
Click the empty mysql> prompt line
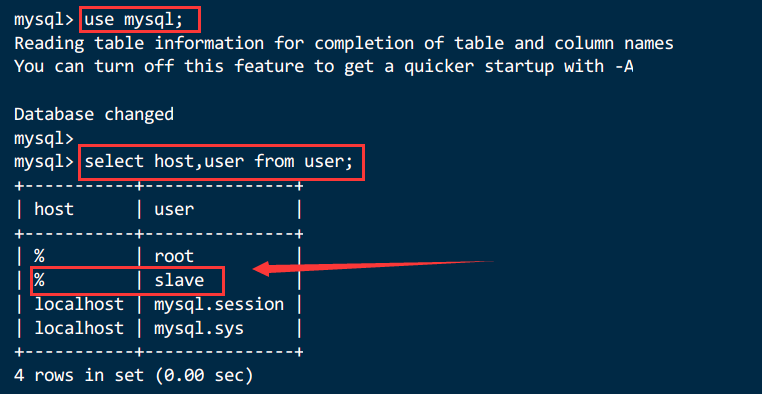(x=44, y=139)
